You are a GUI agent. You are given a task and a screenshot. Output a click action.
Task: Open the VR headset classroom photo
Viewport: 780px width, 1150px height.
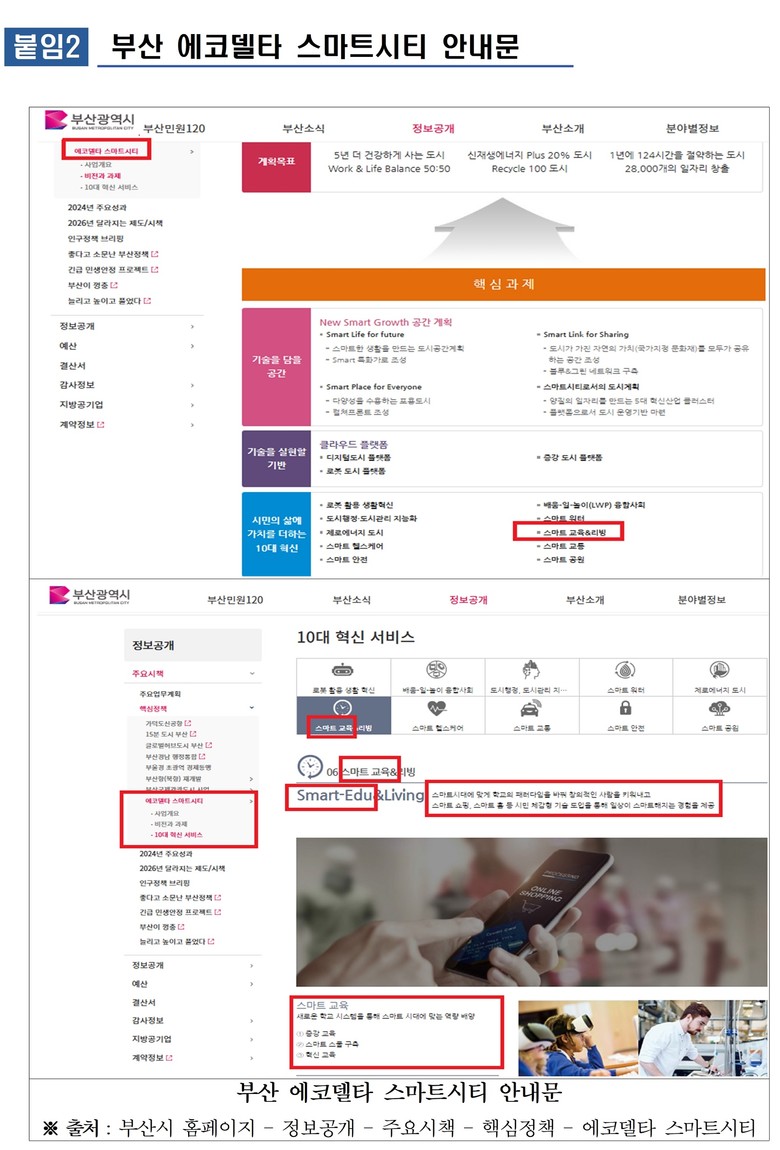(578, 1038)
